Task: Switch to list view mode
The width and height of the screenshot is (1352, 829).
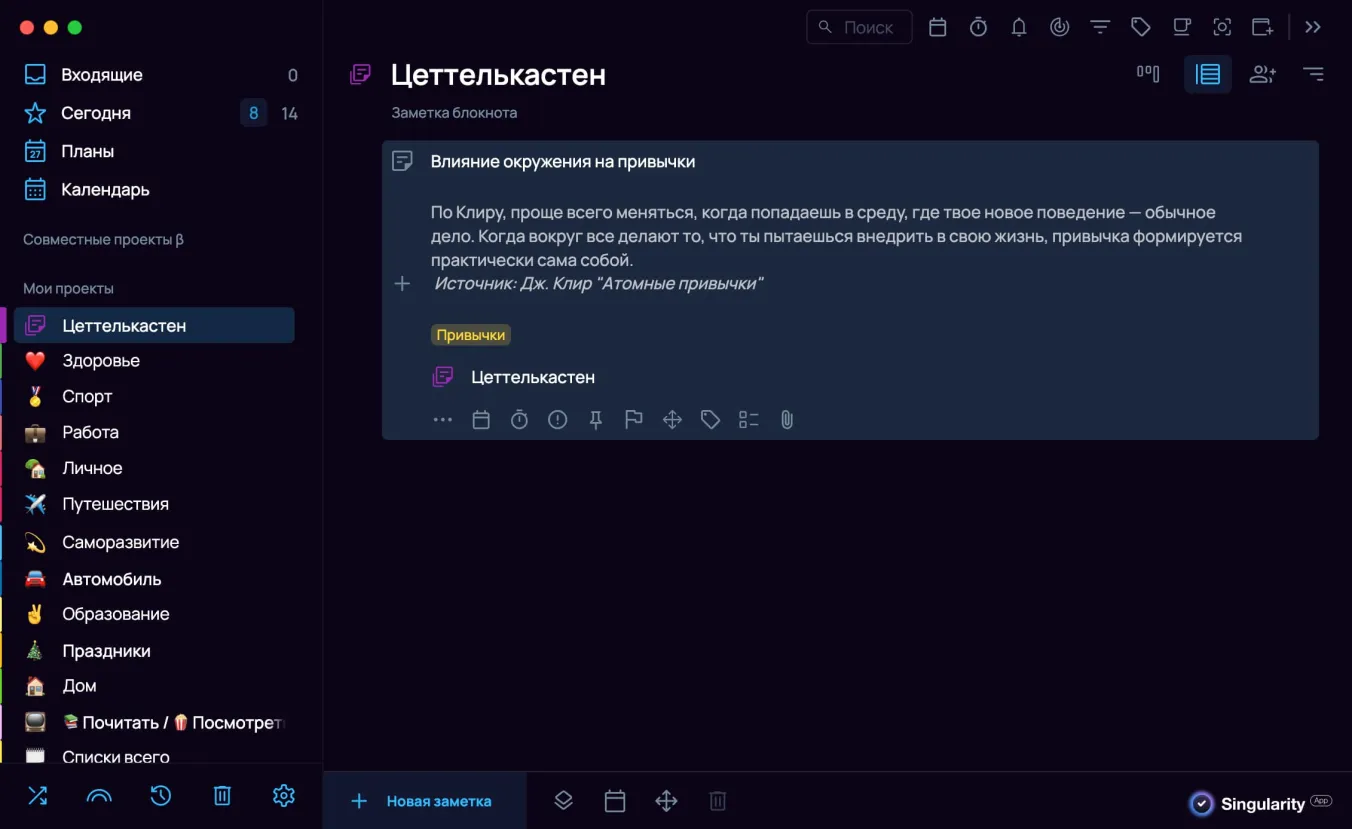Action: [1208, 74]
